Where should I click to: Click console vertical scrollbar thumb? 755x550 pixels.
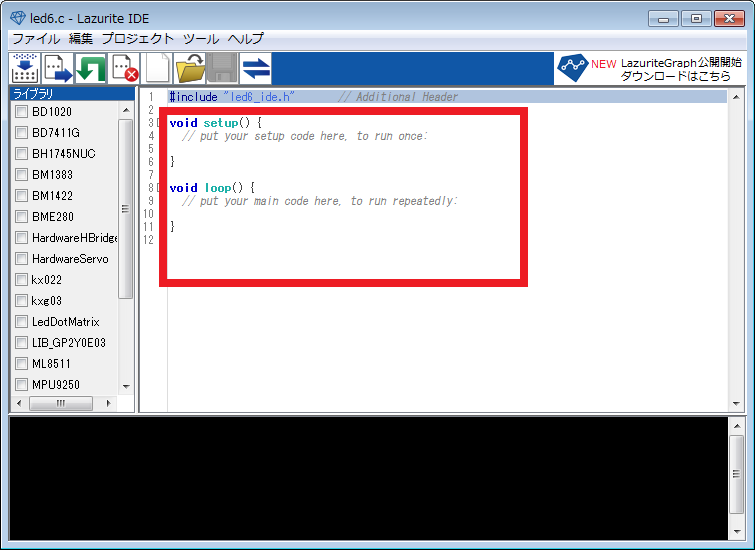coord(737,474)
